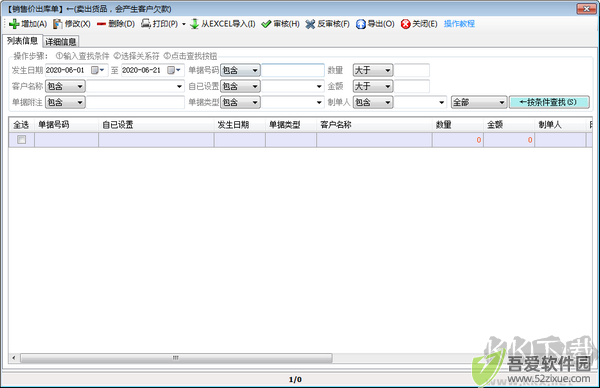The width and height of the screenshot is (600, 388).
Task: Open the 单据附注 relation dropdown
Action: [65, 102]
